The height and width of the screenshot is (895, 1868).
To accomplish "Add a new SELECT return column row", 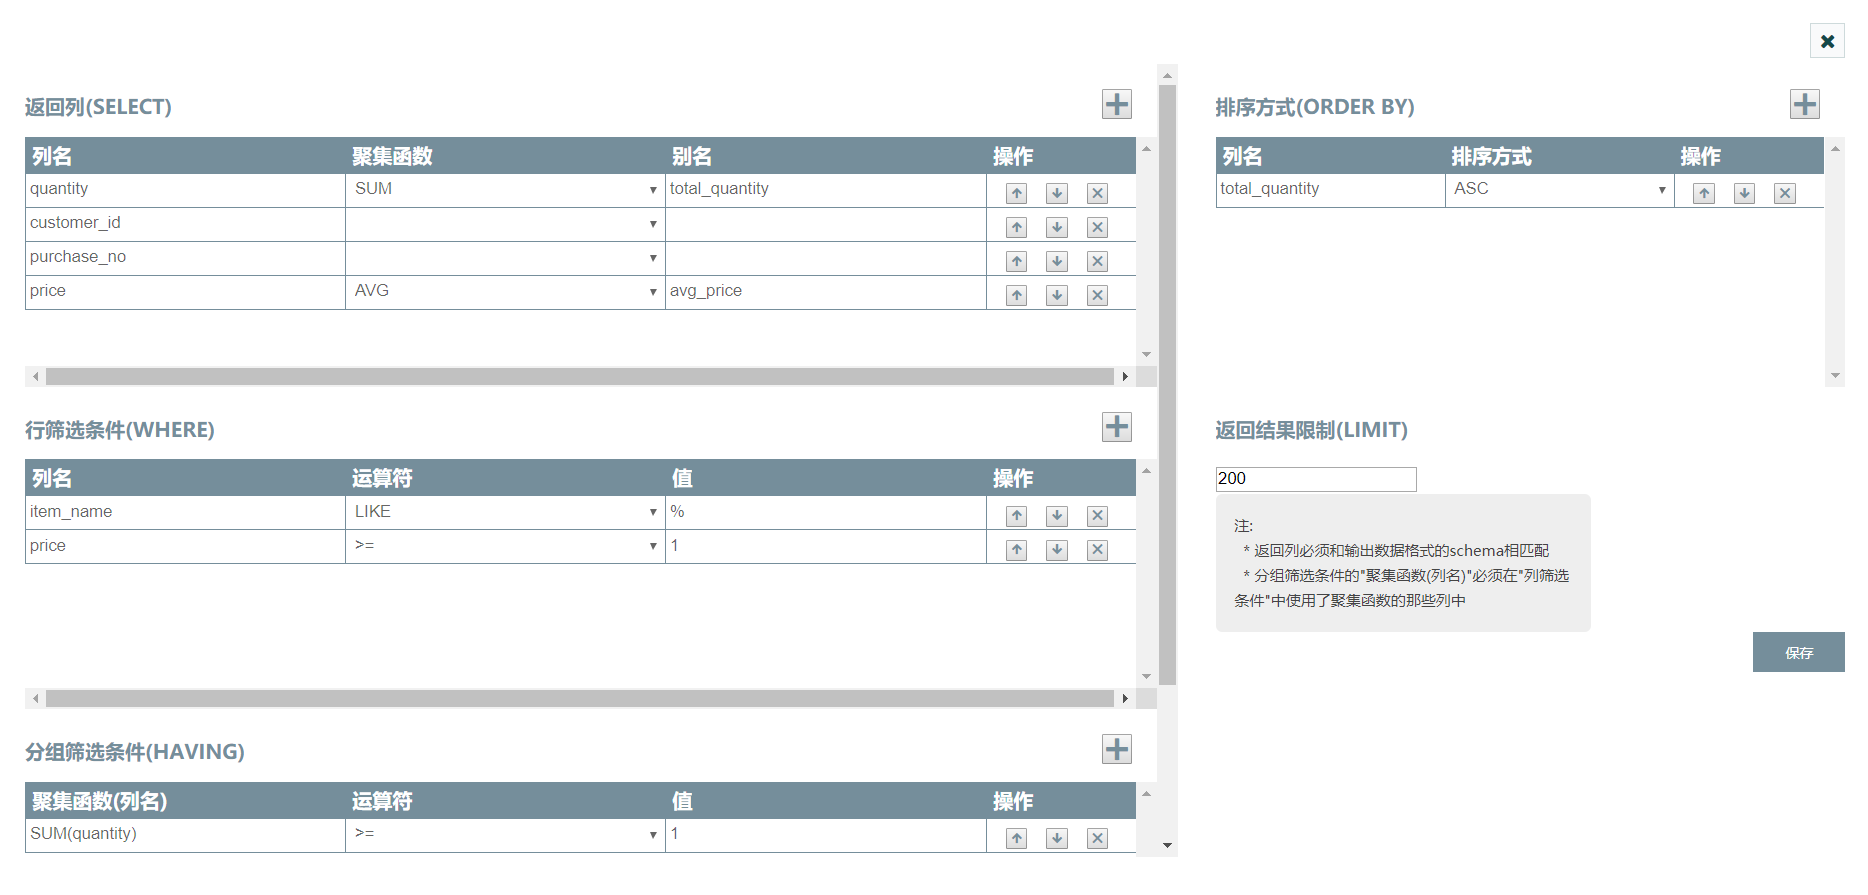I will 1116,105.
